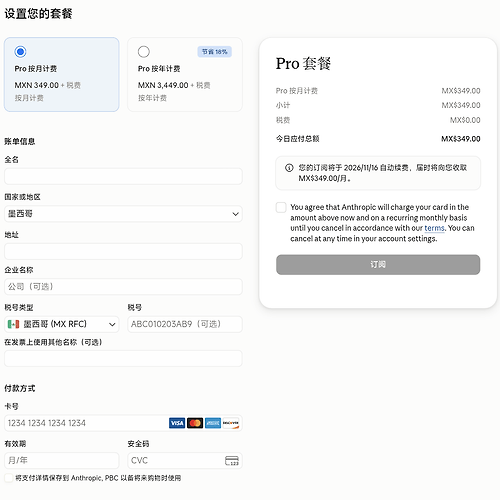Click the 节省 18% badge

pyautogui.click(x=215, y=52)
